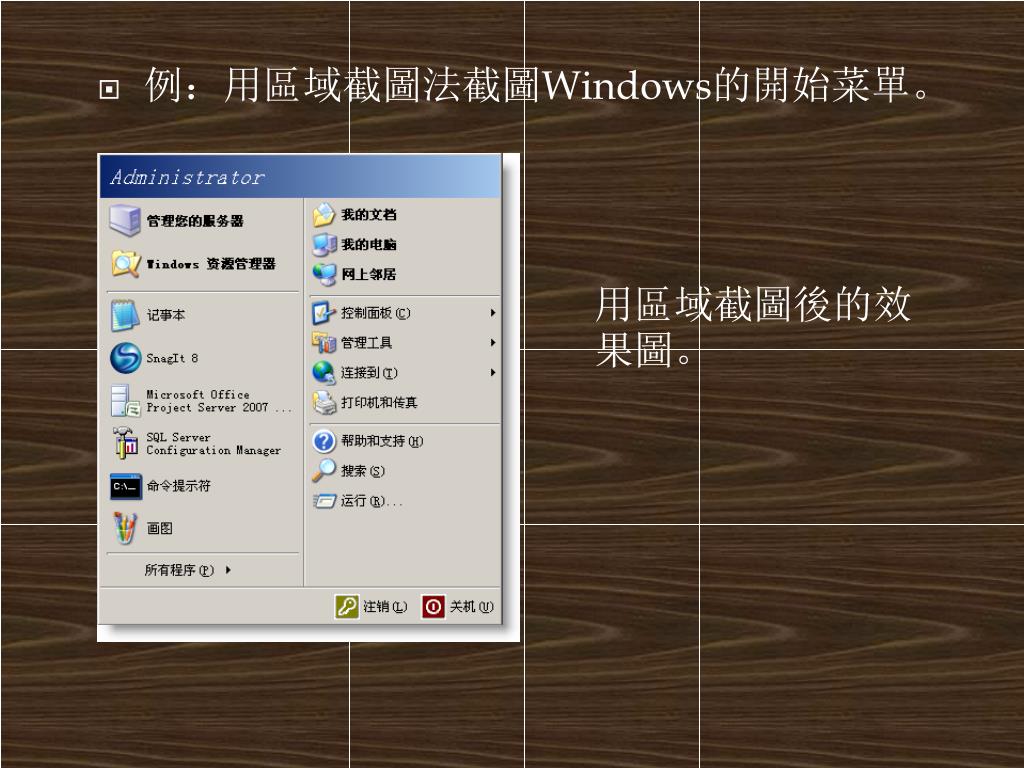Choose 帮助和支持(H) menu entry

[x=382, y=441]
